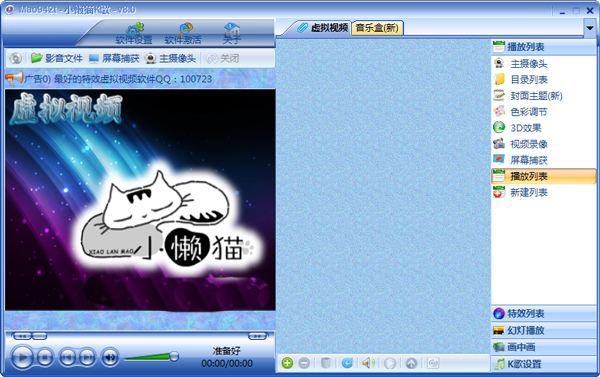Screen dimensions: 600x377
Task: Click the blue refresh list icon
Action: [347, 363]
